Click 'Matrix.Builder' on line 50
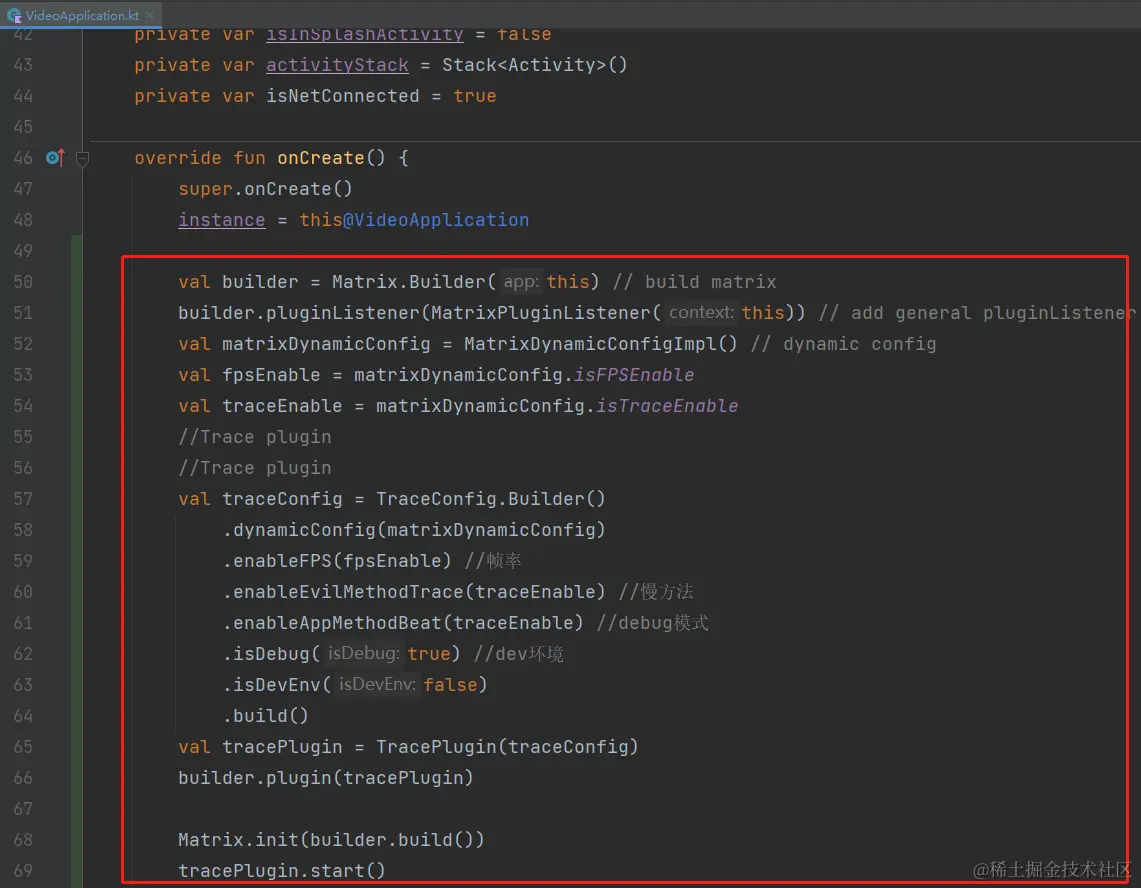 pos(409,282)
